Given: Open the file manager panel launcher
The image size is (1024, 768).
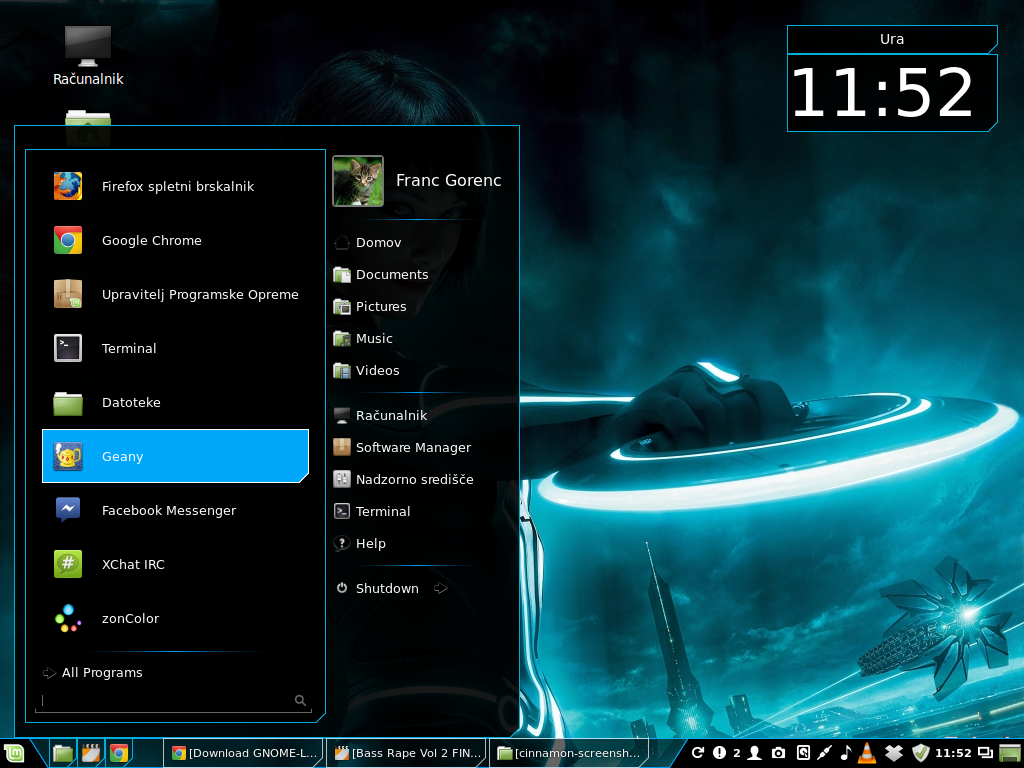Looking at the screenshot, I should point(63,753).
